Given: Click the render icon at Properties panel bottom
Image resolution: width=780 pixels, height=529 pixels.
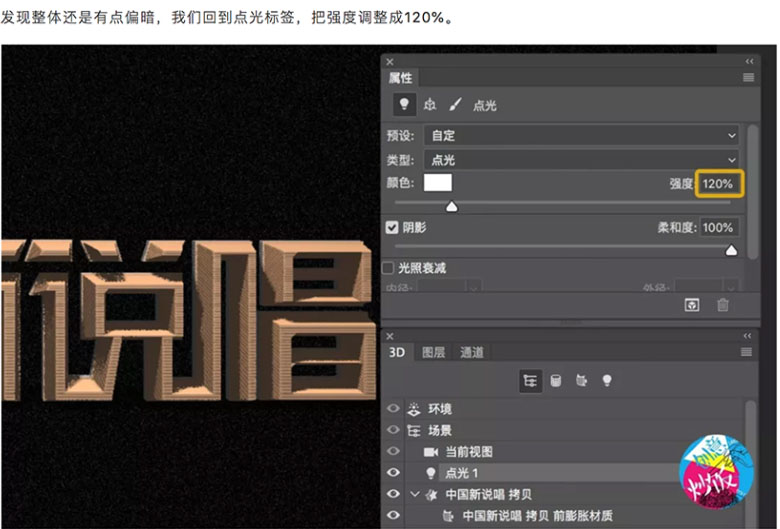Looking at the screenshot, I should [692, 305].
